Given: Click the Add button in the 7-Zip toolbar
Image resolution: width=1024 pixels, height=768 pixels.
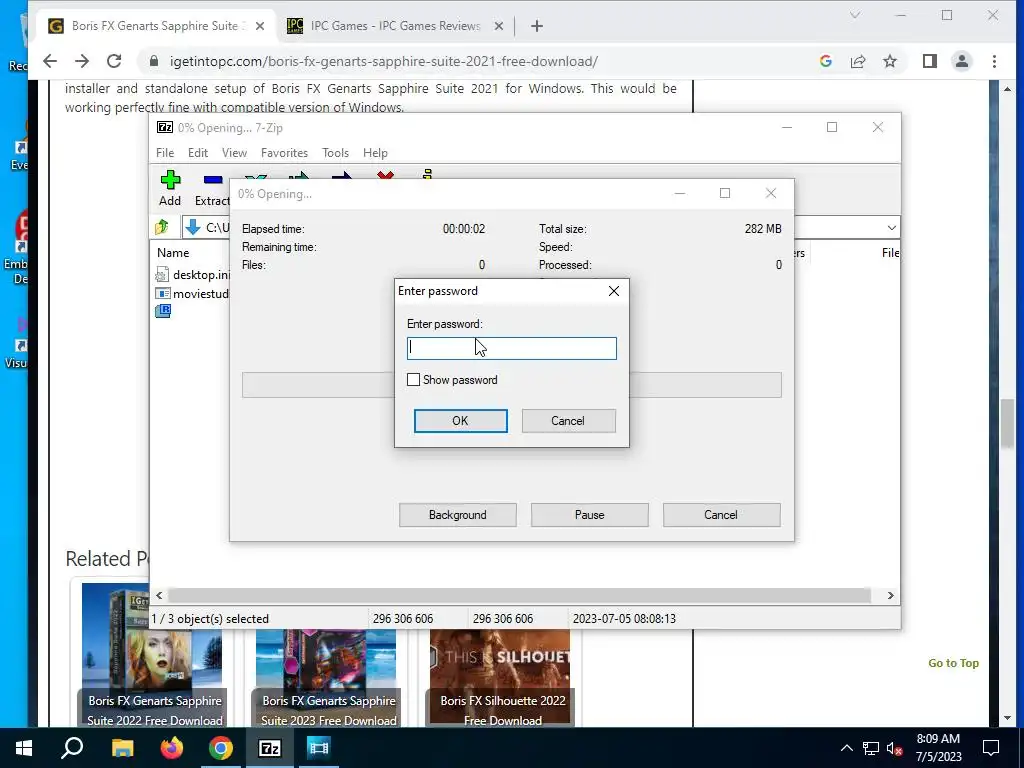Looking at the screenshot, I should (x=170, y=188).
